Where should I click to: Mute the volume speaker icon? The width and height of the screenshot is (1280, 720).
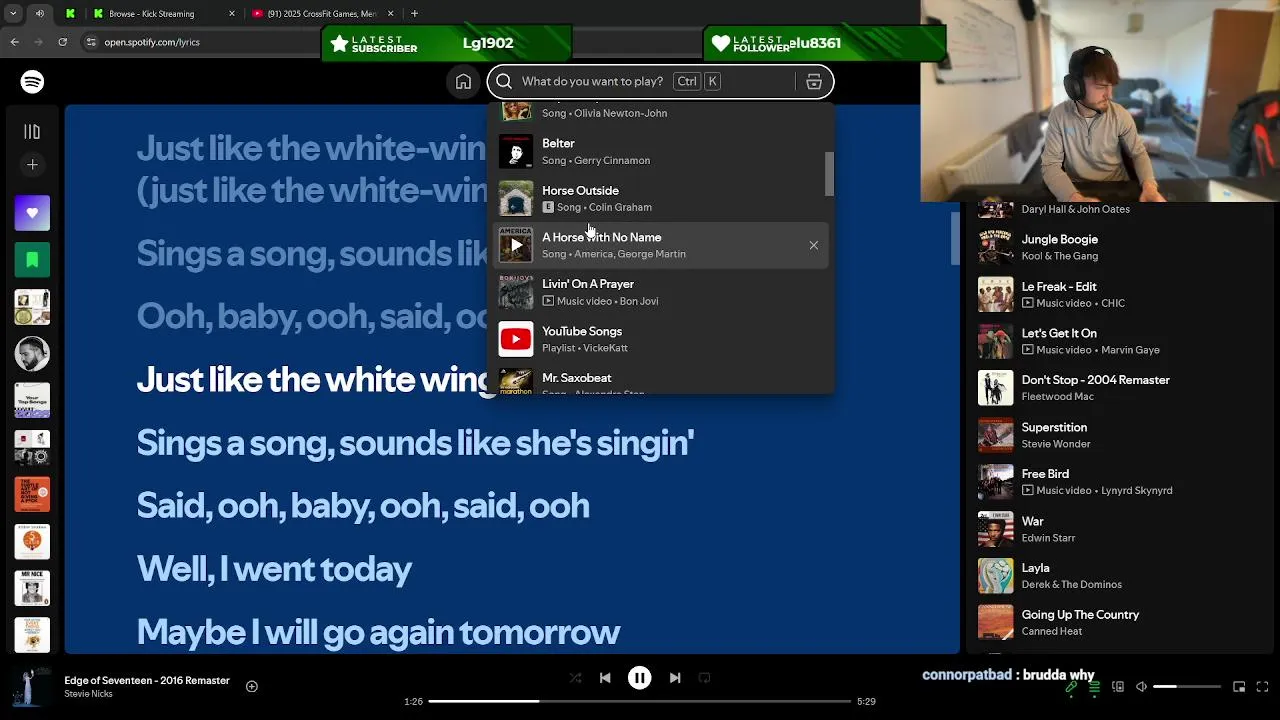pyautogui.click(x=1141, y=687)
